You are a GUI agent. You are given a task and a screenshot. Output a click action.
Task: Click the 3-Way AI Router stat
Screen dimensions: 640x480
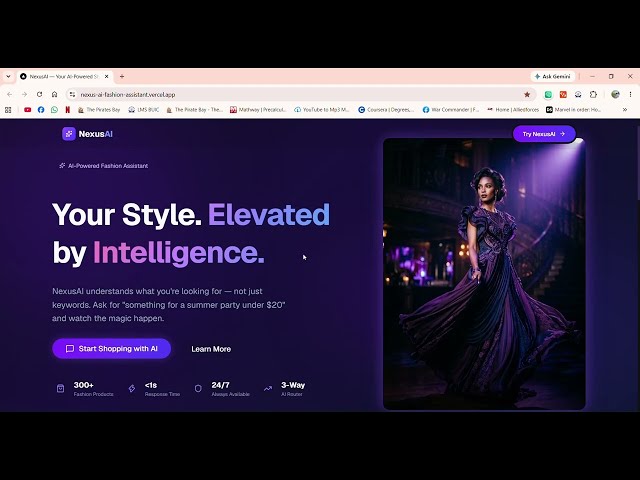(293, 389)
